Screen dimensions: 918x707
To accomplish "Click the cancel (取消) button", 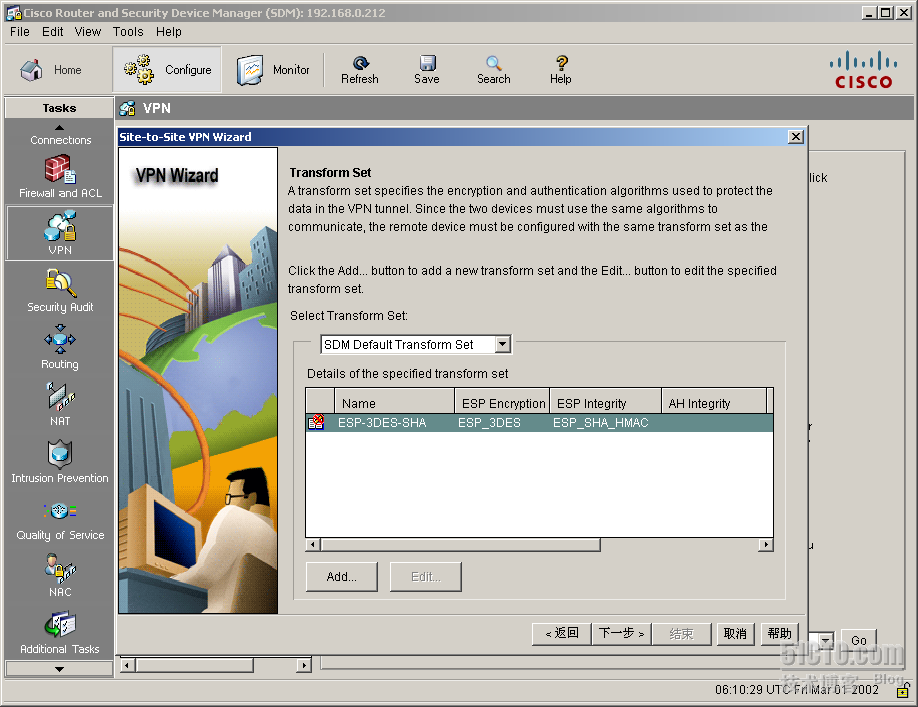I will tap(735, 633).
